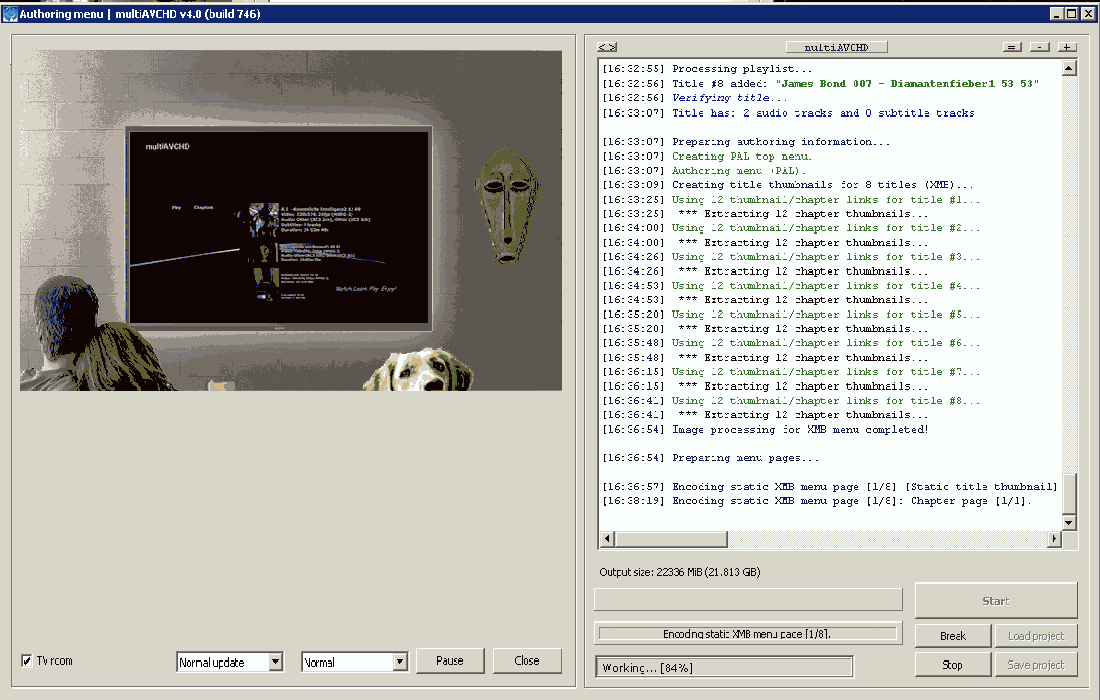The width and height of the screenshot is (1100, 700).
Task: Click the horizontal scrollbar left arrow
Action: (607, 540)
